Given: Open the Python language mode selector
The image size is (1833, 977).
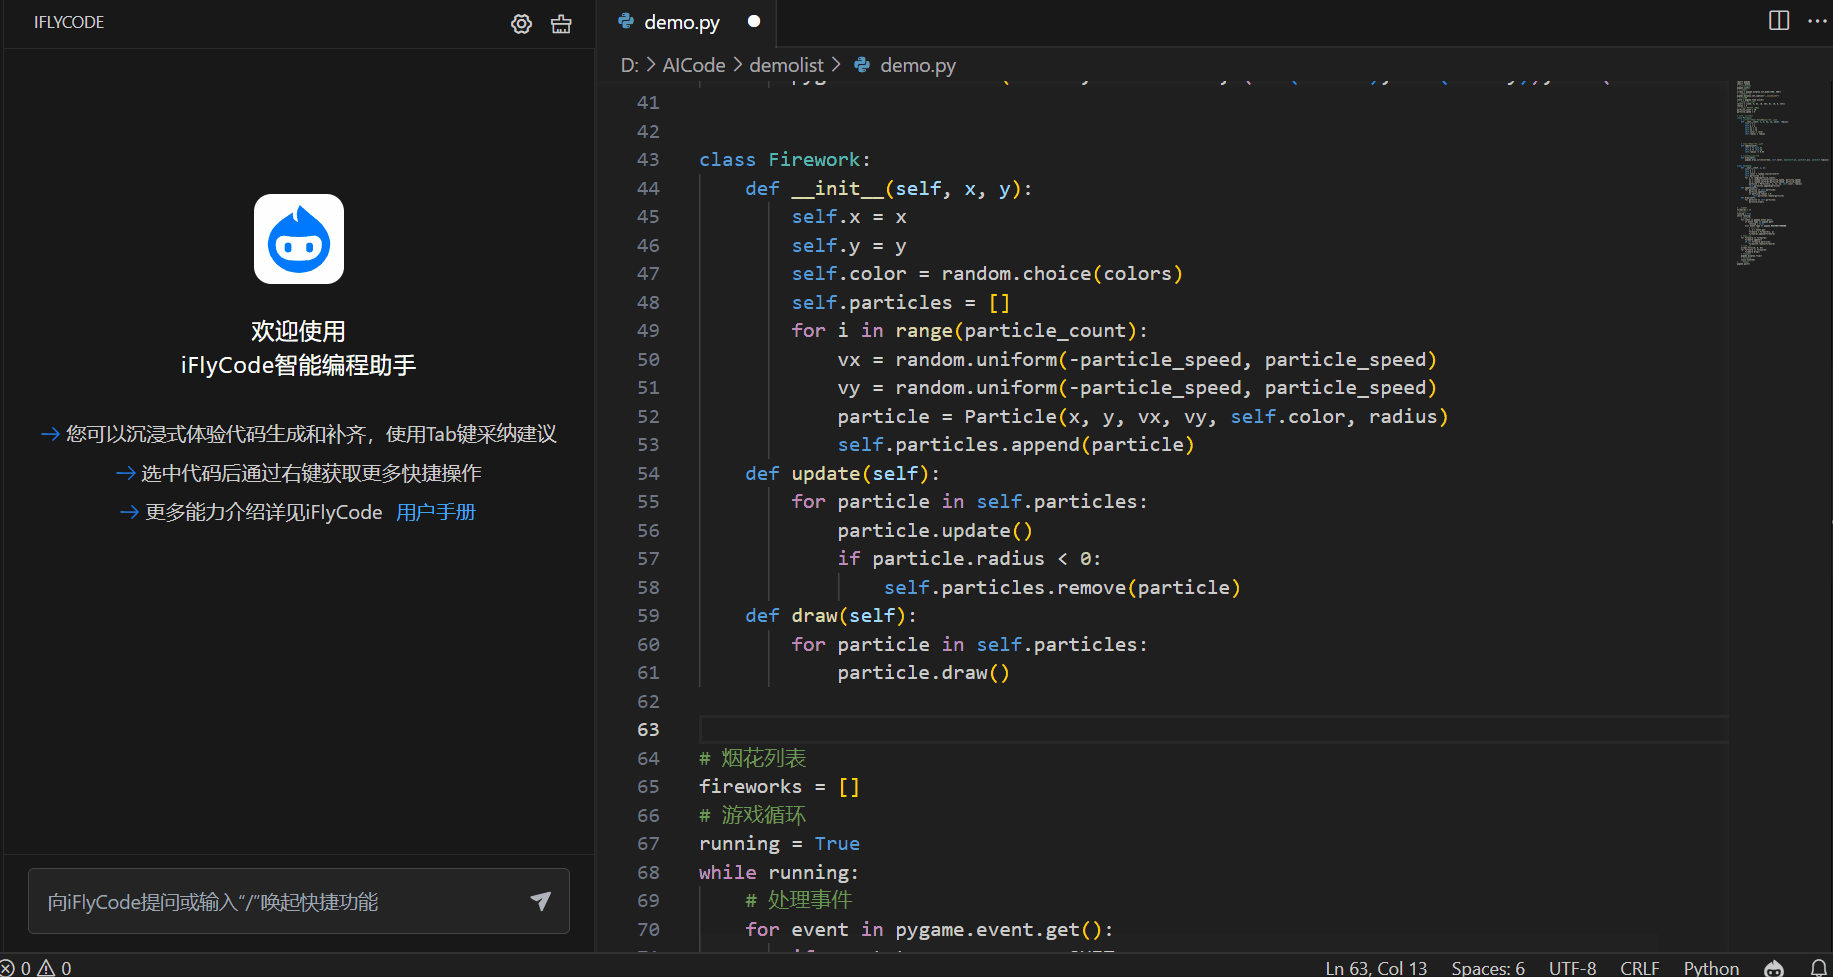Looking at the screenshot, I should (1711, 967).
